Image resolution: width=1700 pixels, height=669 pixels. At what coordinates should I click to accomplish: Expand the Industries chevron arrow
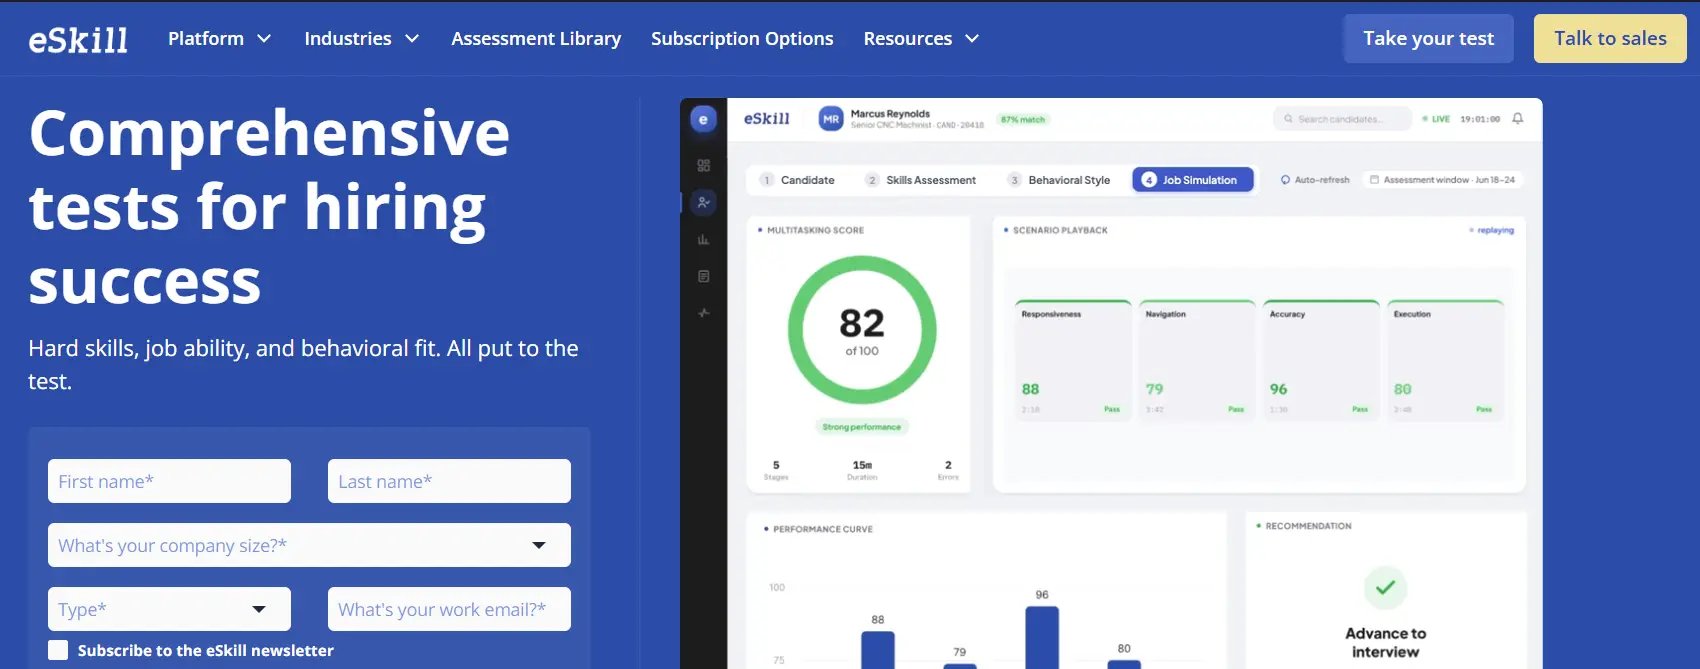point(412,39)
